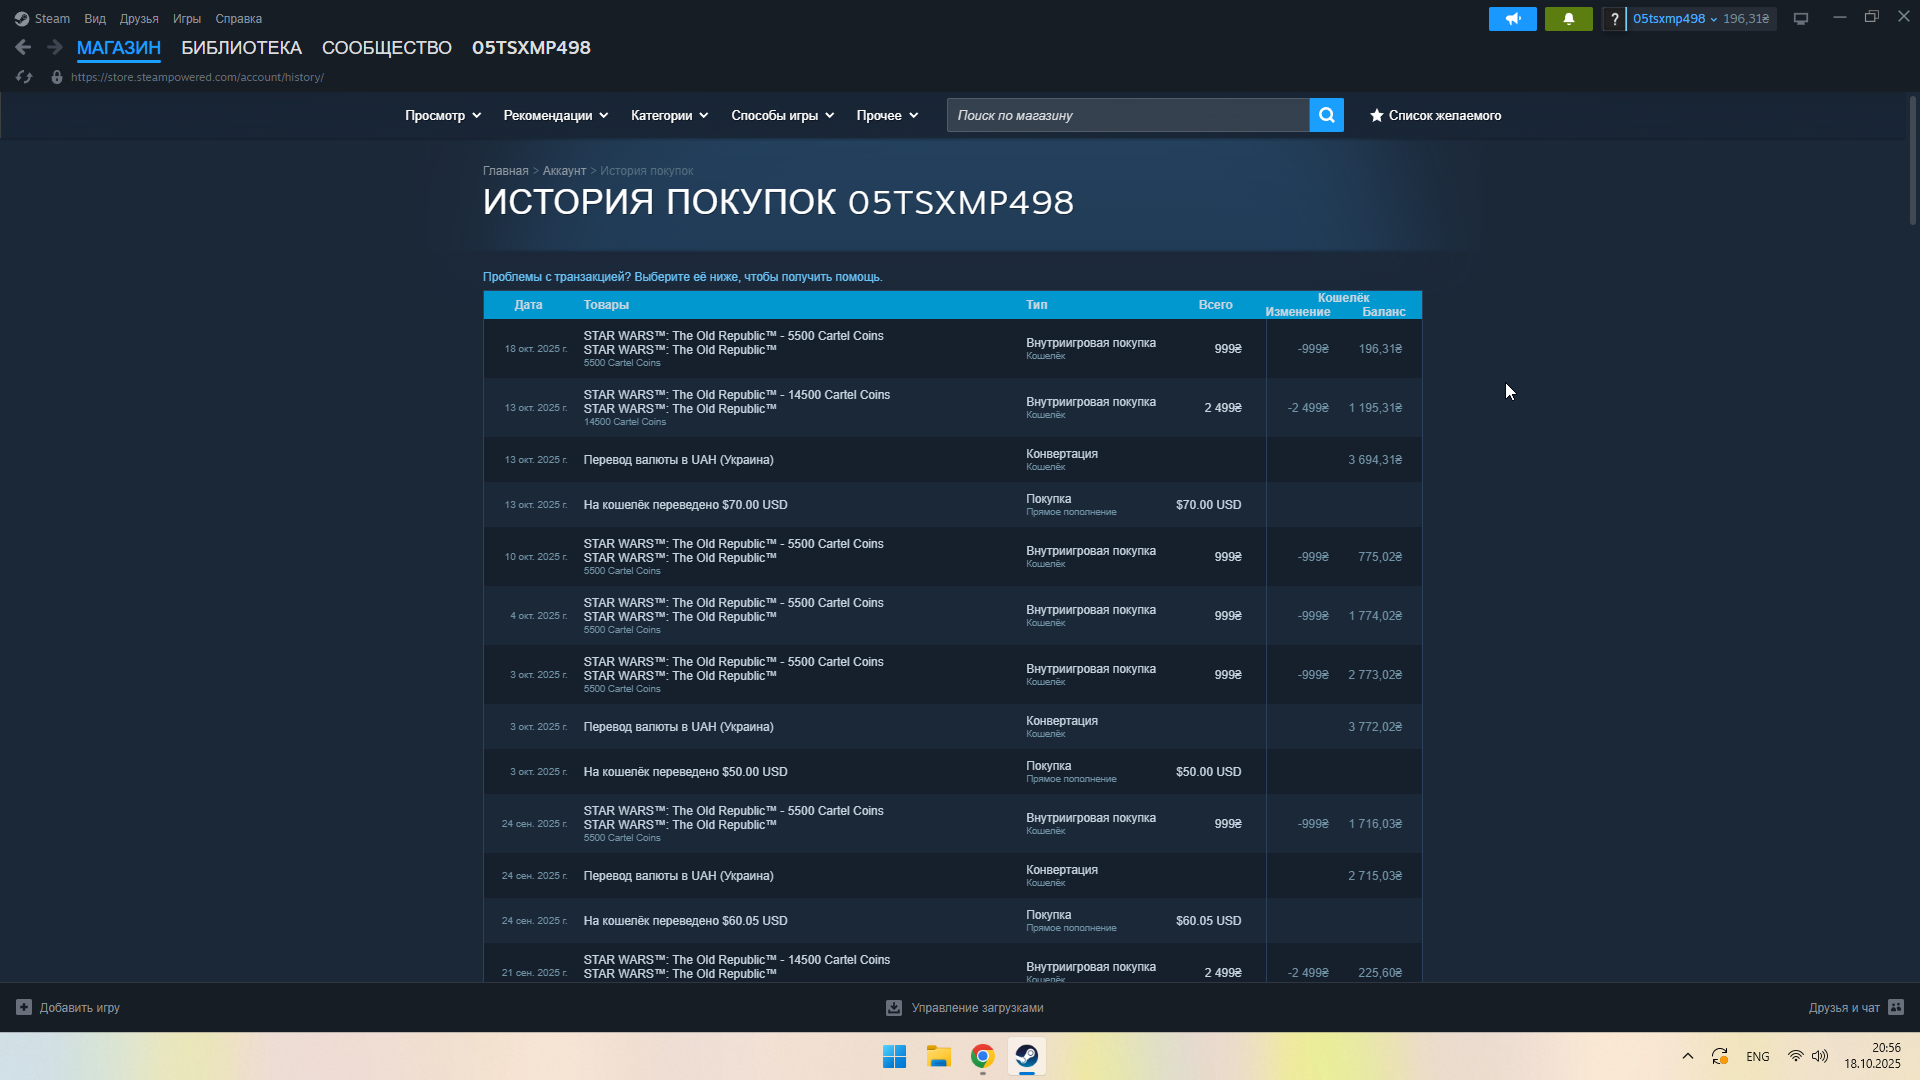
Task: Expand the Просмотр dropdown
Action: [x=442, y=115]
